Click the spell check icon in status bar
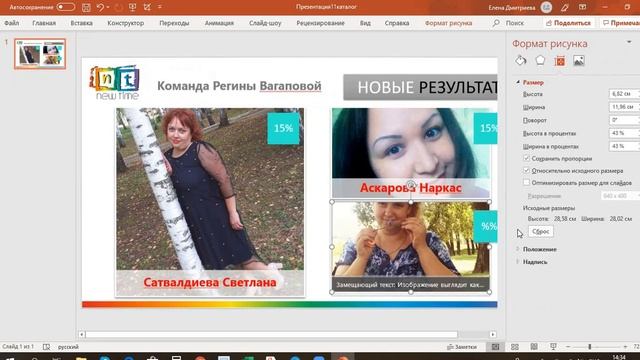The image size is (640, 360). (46, 347)
